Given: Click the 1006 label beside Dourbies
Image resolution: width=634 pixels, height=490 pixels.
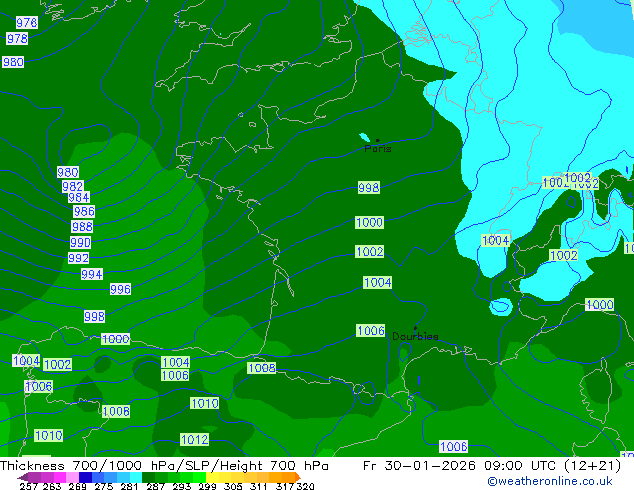Looking at the screenshot, I should tap(371, 331).
